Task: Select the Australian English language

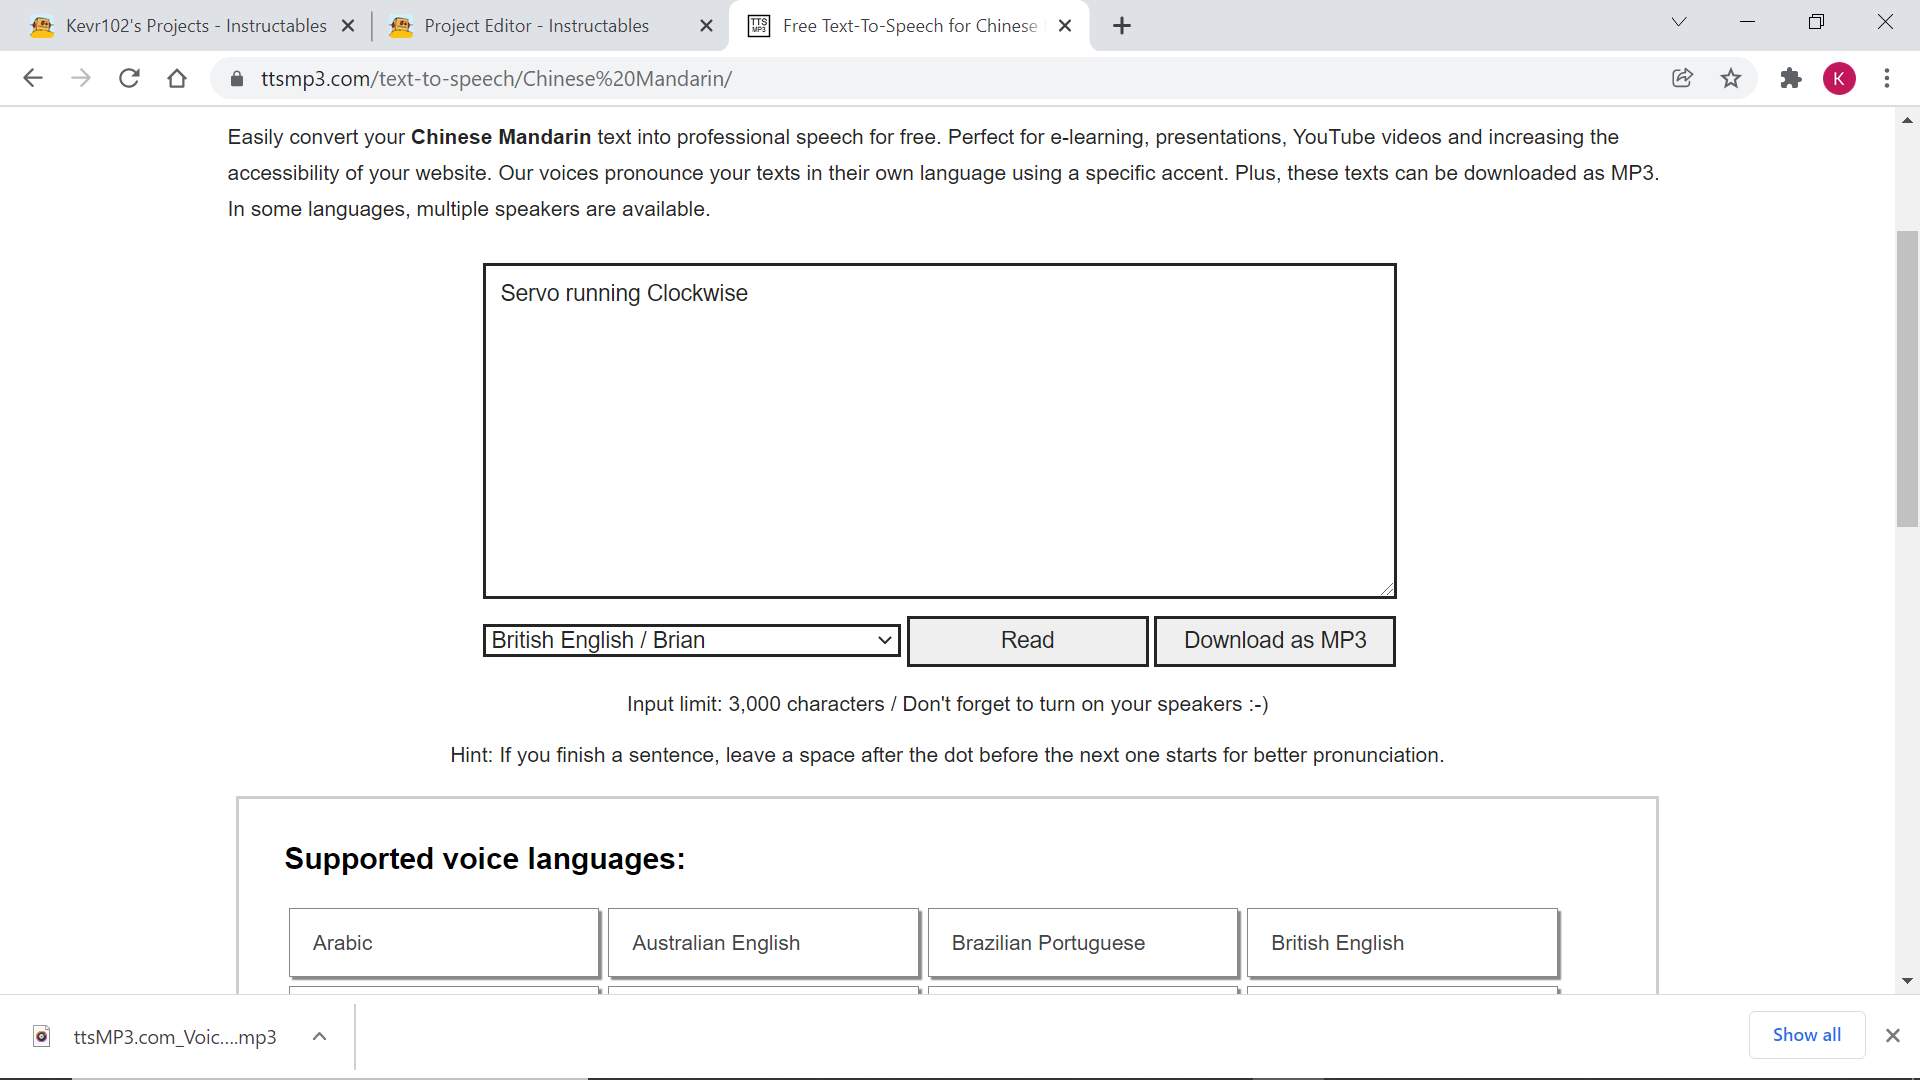Action: 763,943
